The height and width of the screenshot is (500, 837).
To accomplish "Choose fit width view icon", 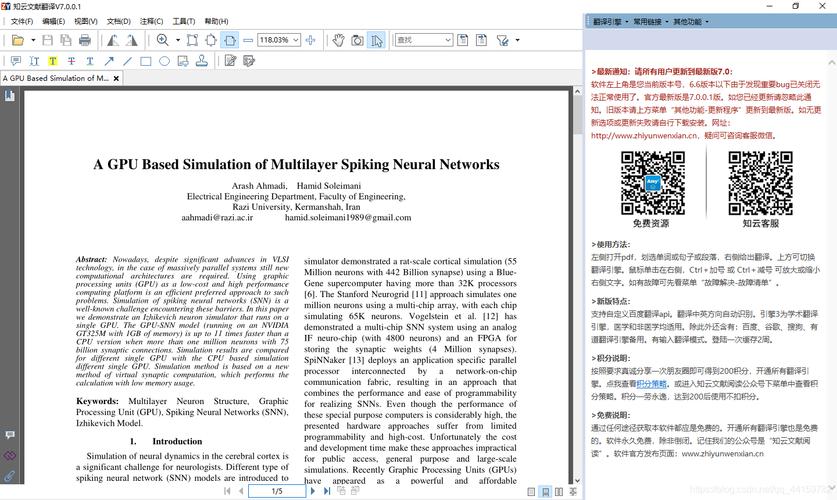I will [230, 40].
